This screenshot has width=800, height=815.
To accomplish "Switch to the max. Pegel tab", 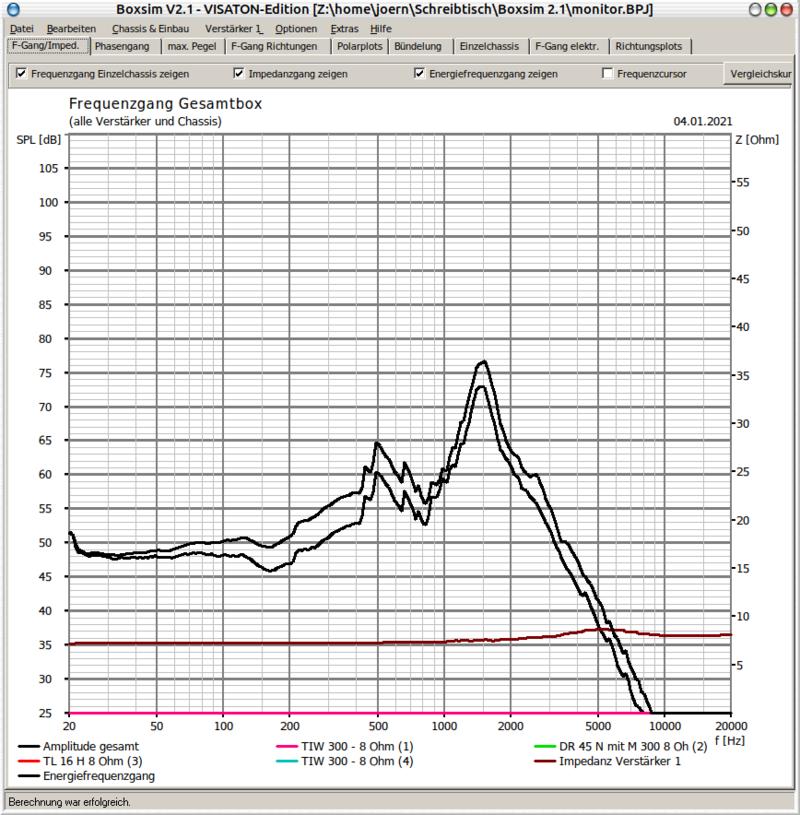I will click(192, 46).
